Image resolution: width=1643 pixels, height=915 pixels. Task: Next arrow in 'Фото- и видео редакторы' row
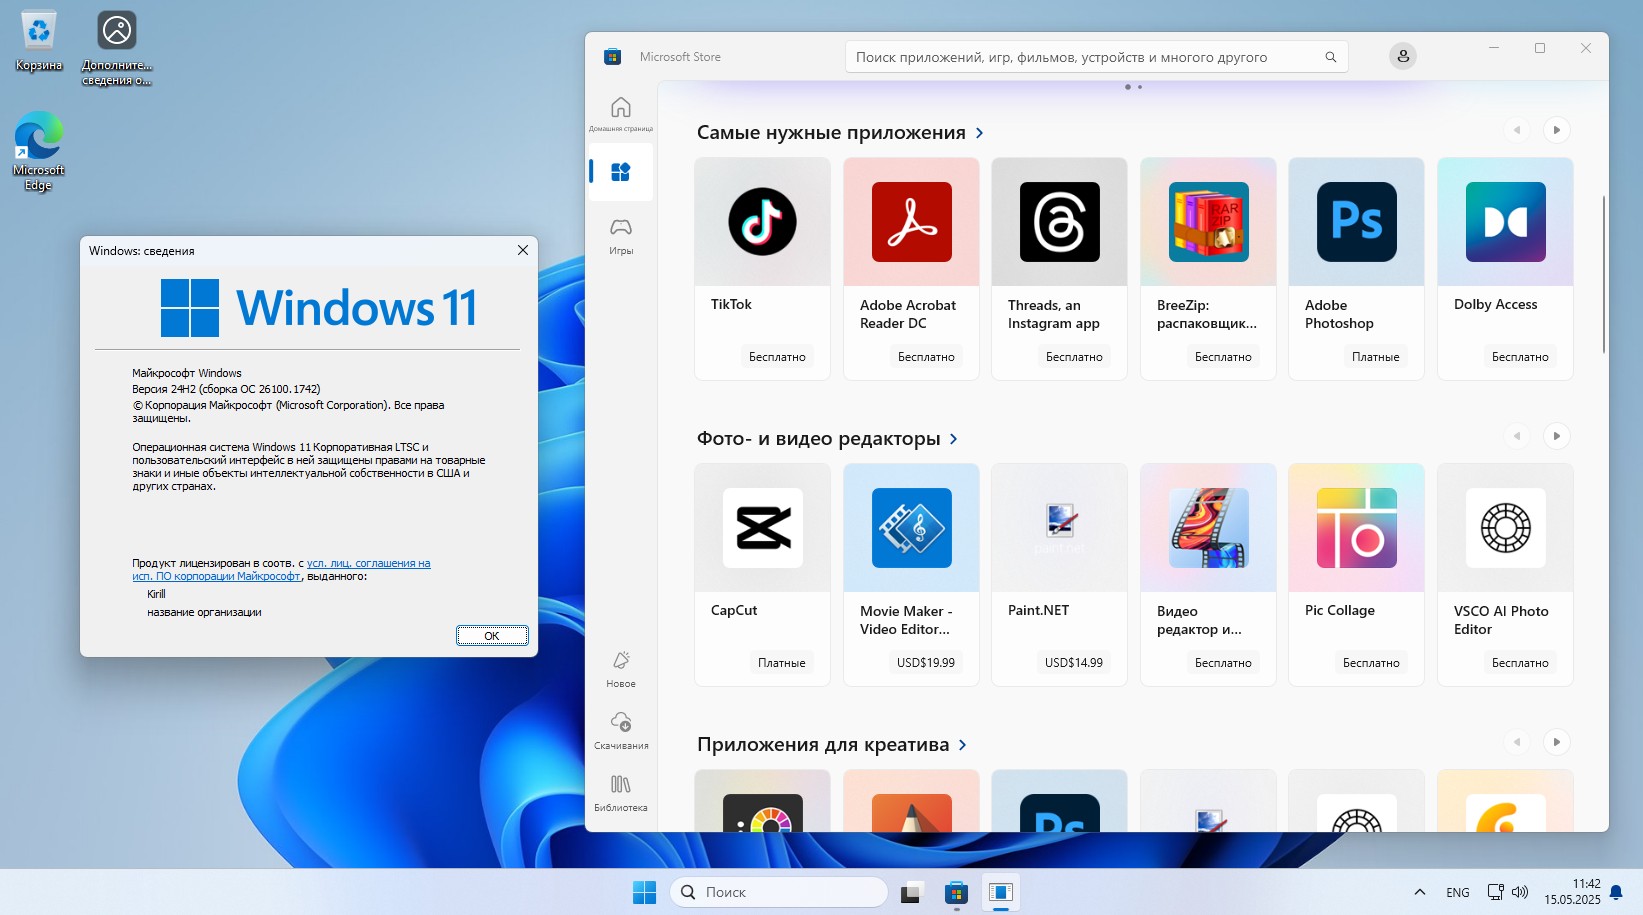pos(1556,436)
